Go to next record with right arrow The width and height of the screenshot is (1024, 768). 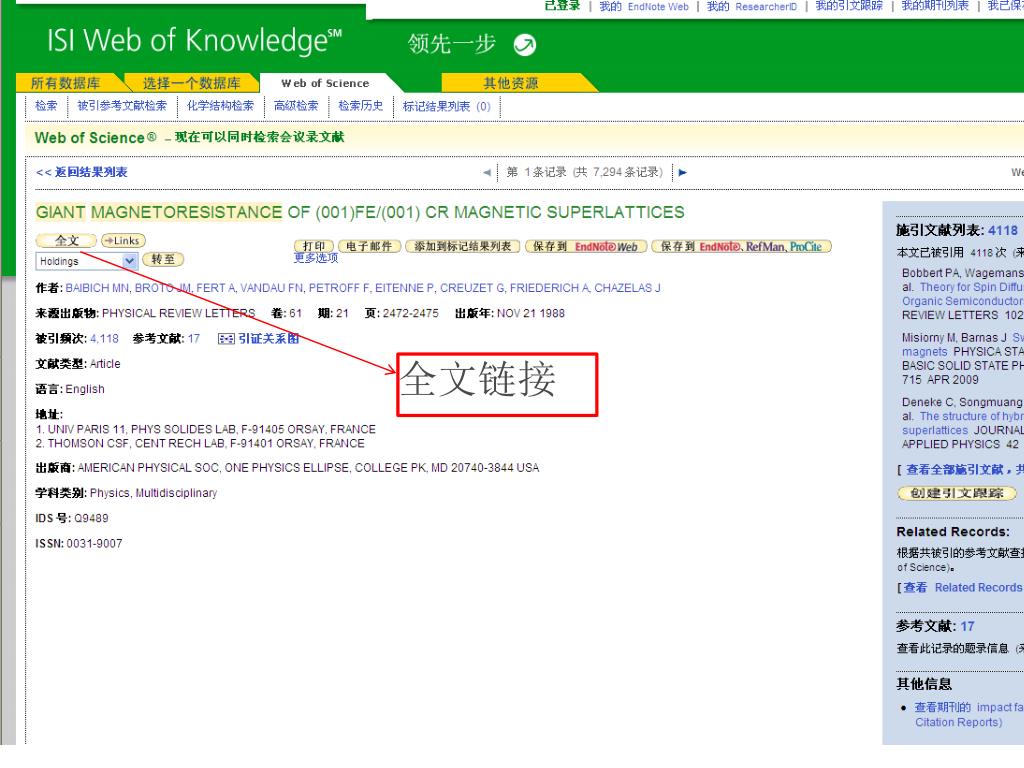tap(682, 172)
